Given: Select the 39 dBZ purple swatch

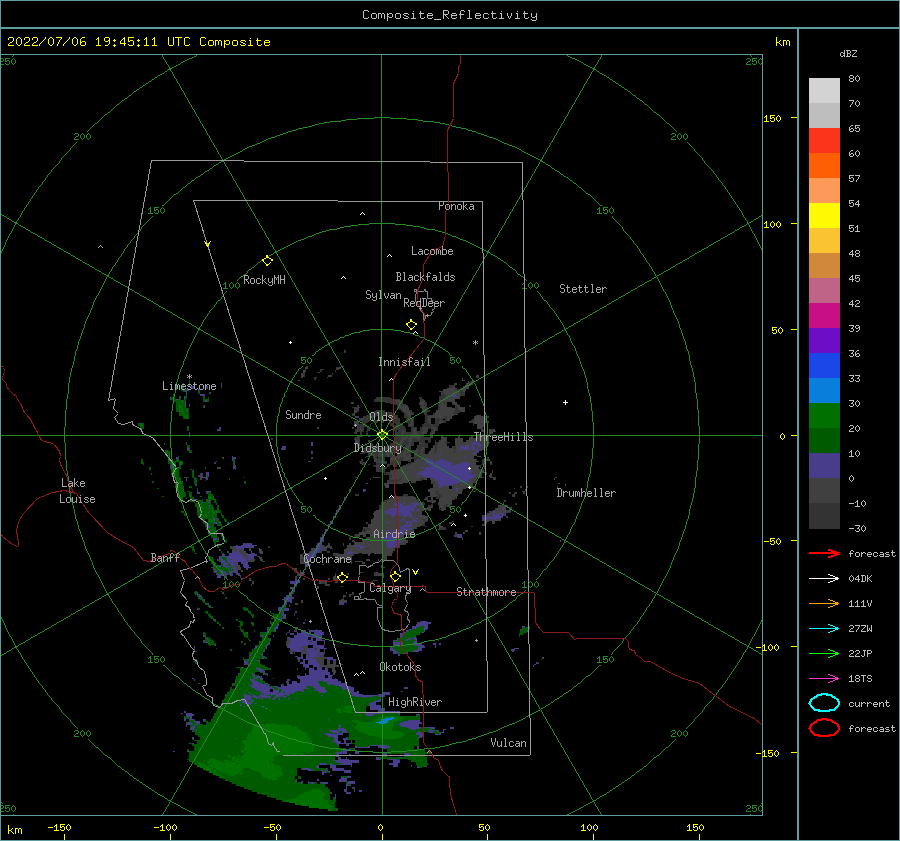Looking at the screenshot, I should pyautogui.click(x=824, y=340).
